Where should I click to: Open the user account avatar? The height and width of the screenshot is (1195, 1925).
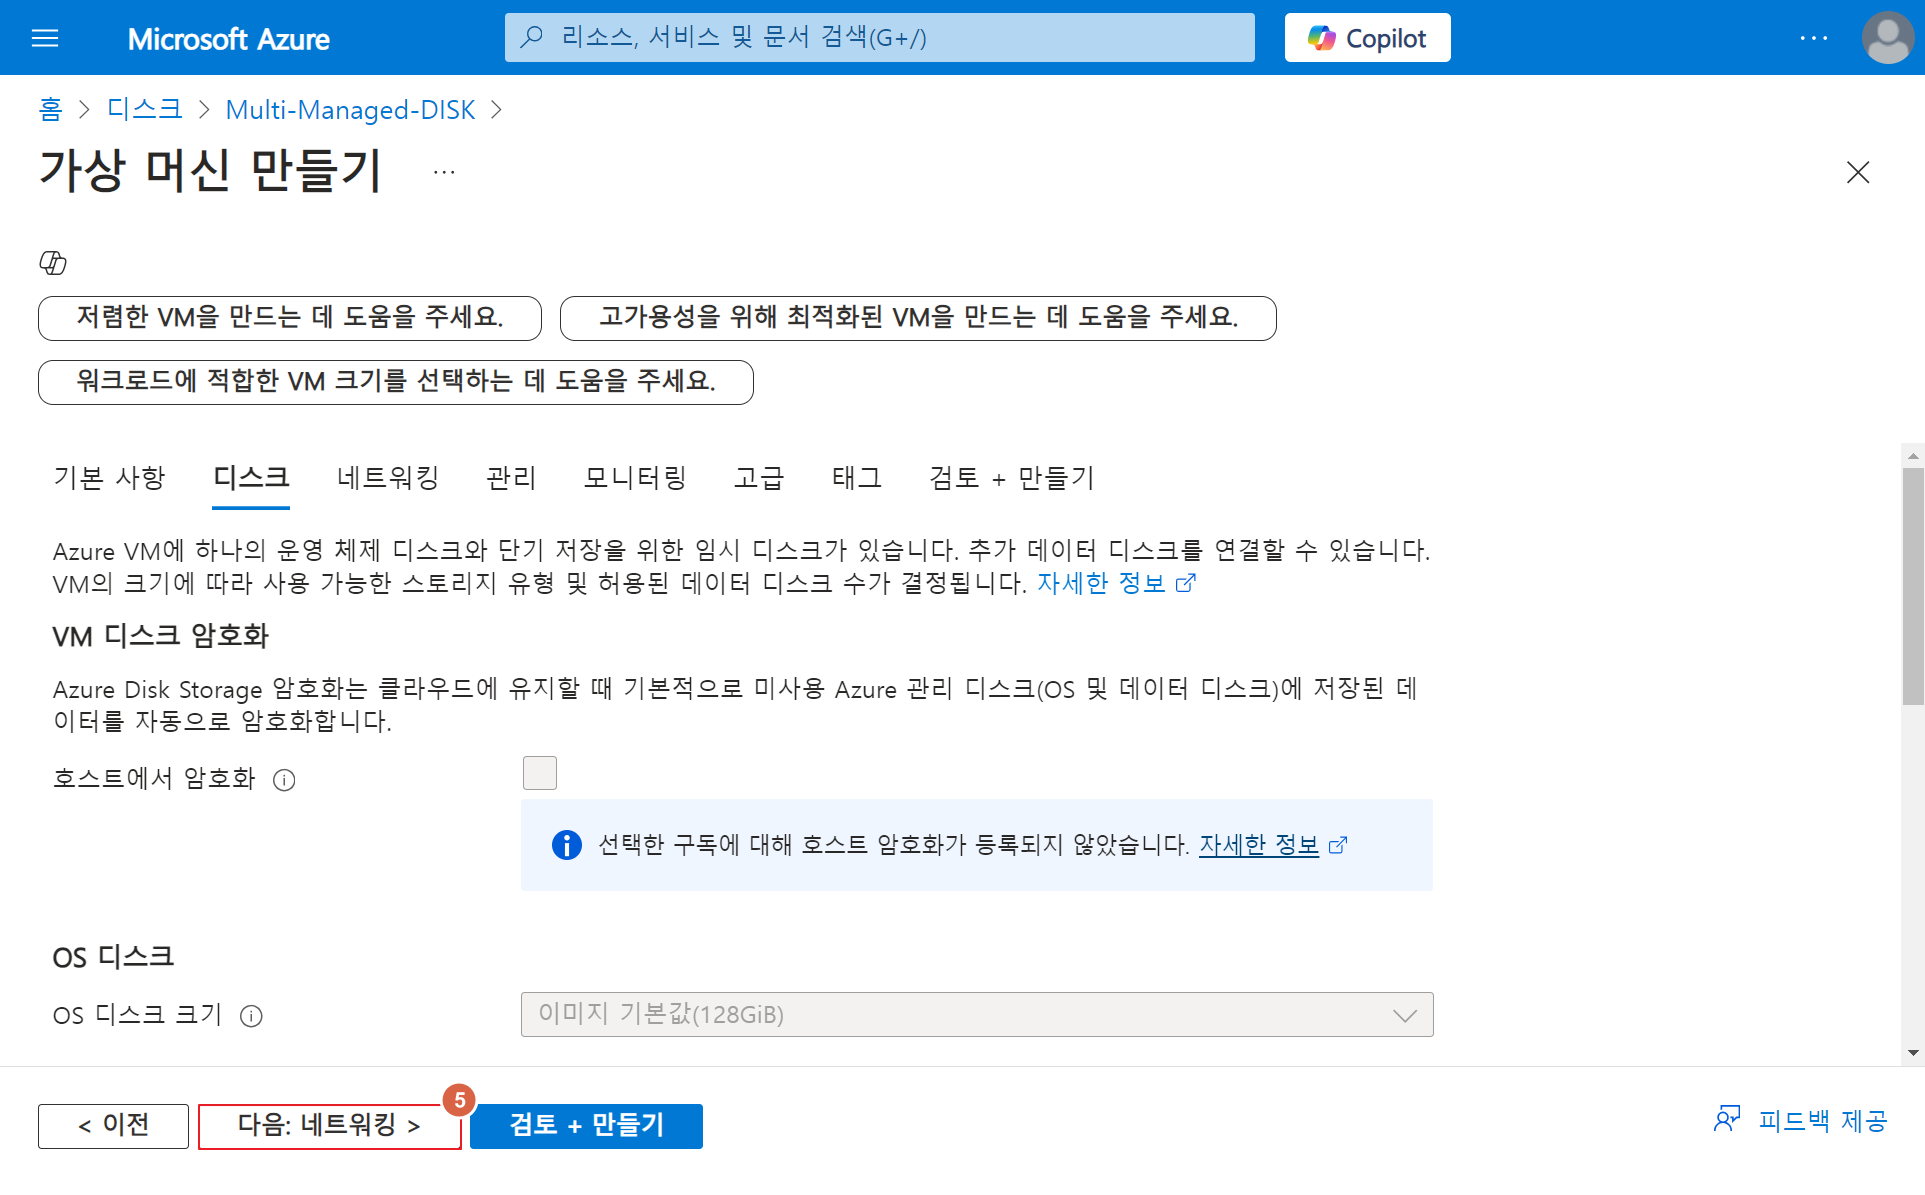tap(1887, 38)
